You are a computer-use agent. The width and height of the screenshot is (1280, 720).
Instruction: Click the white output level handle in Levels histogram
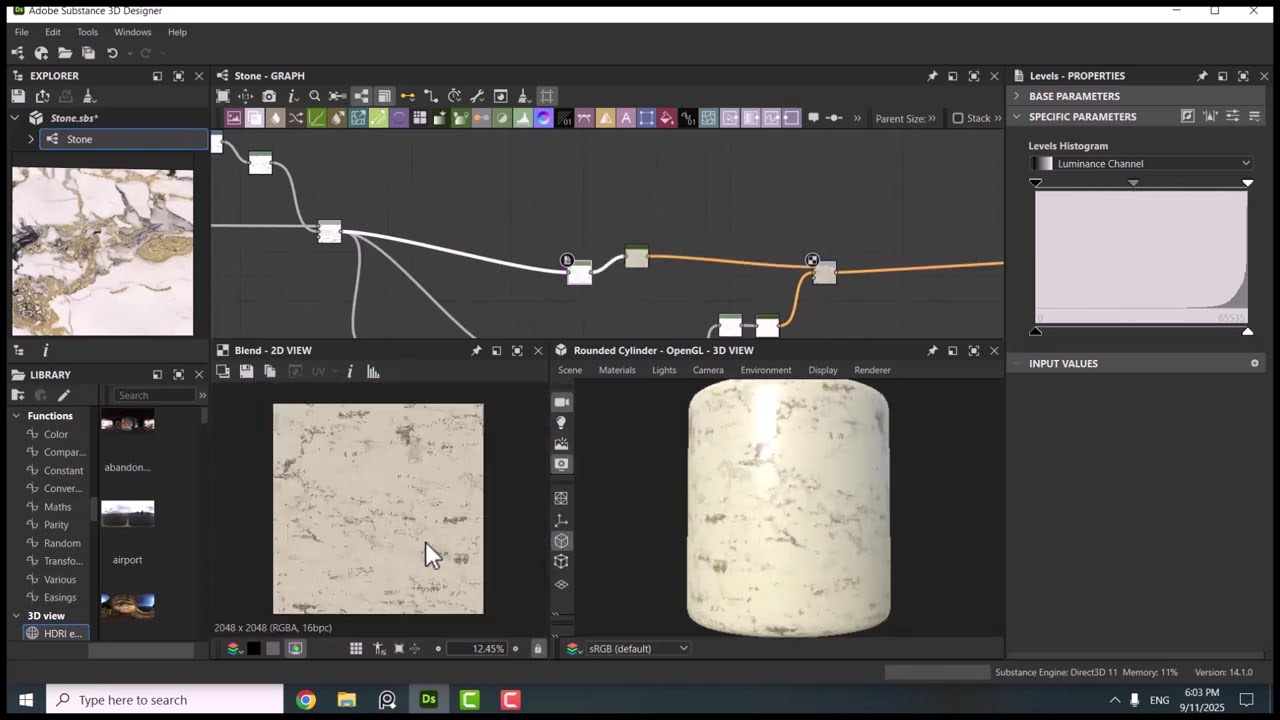[1247, 331]
